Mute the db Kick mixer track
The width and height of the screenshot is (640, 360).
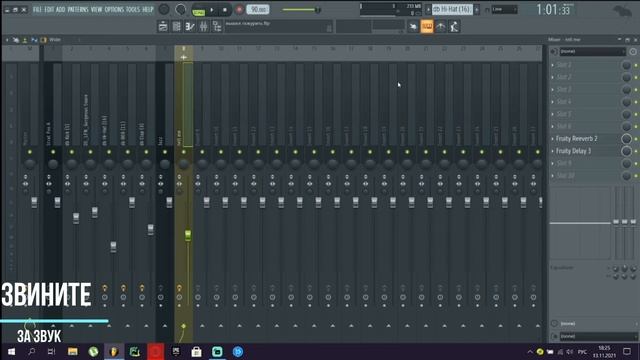pos(71,152)
